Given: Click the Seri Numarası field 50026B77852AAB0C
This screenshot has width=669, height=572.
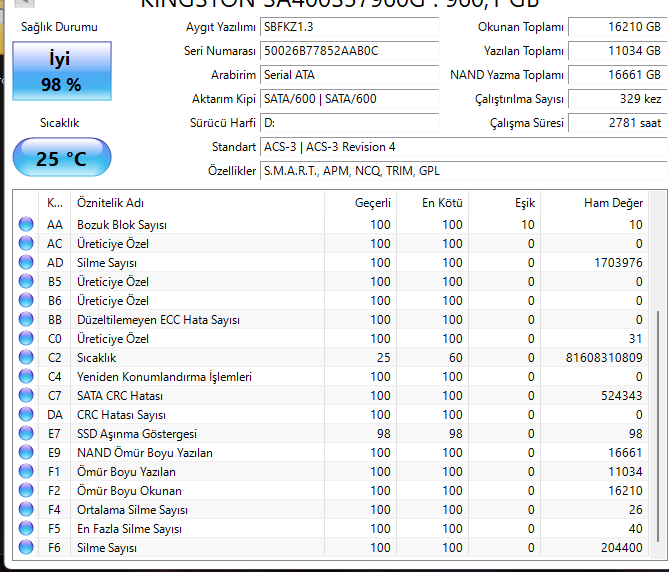Looking at the screenshot, I should tap(349, 51).
